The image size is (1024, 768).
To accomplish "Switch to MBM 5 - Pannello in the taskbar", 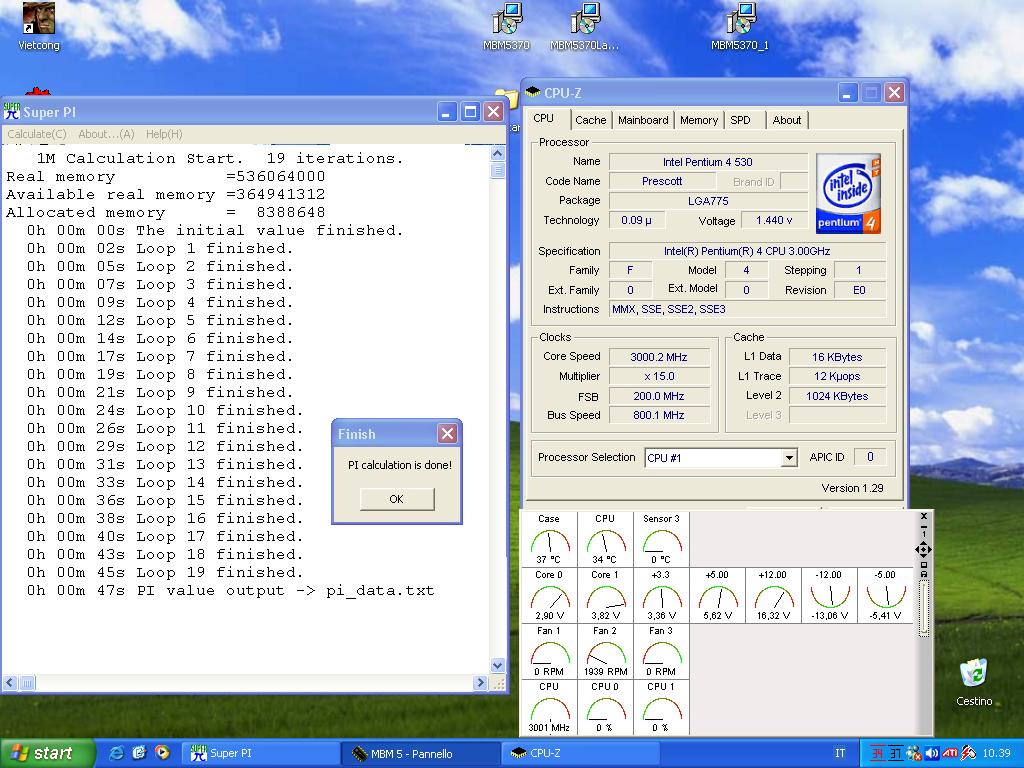I will click(x=421, y=753).
